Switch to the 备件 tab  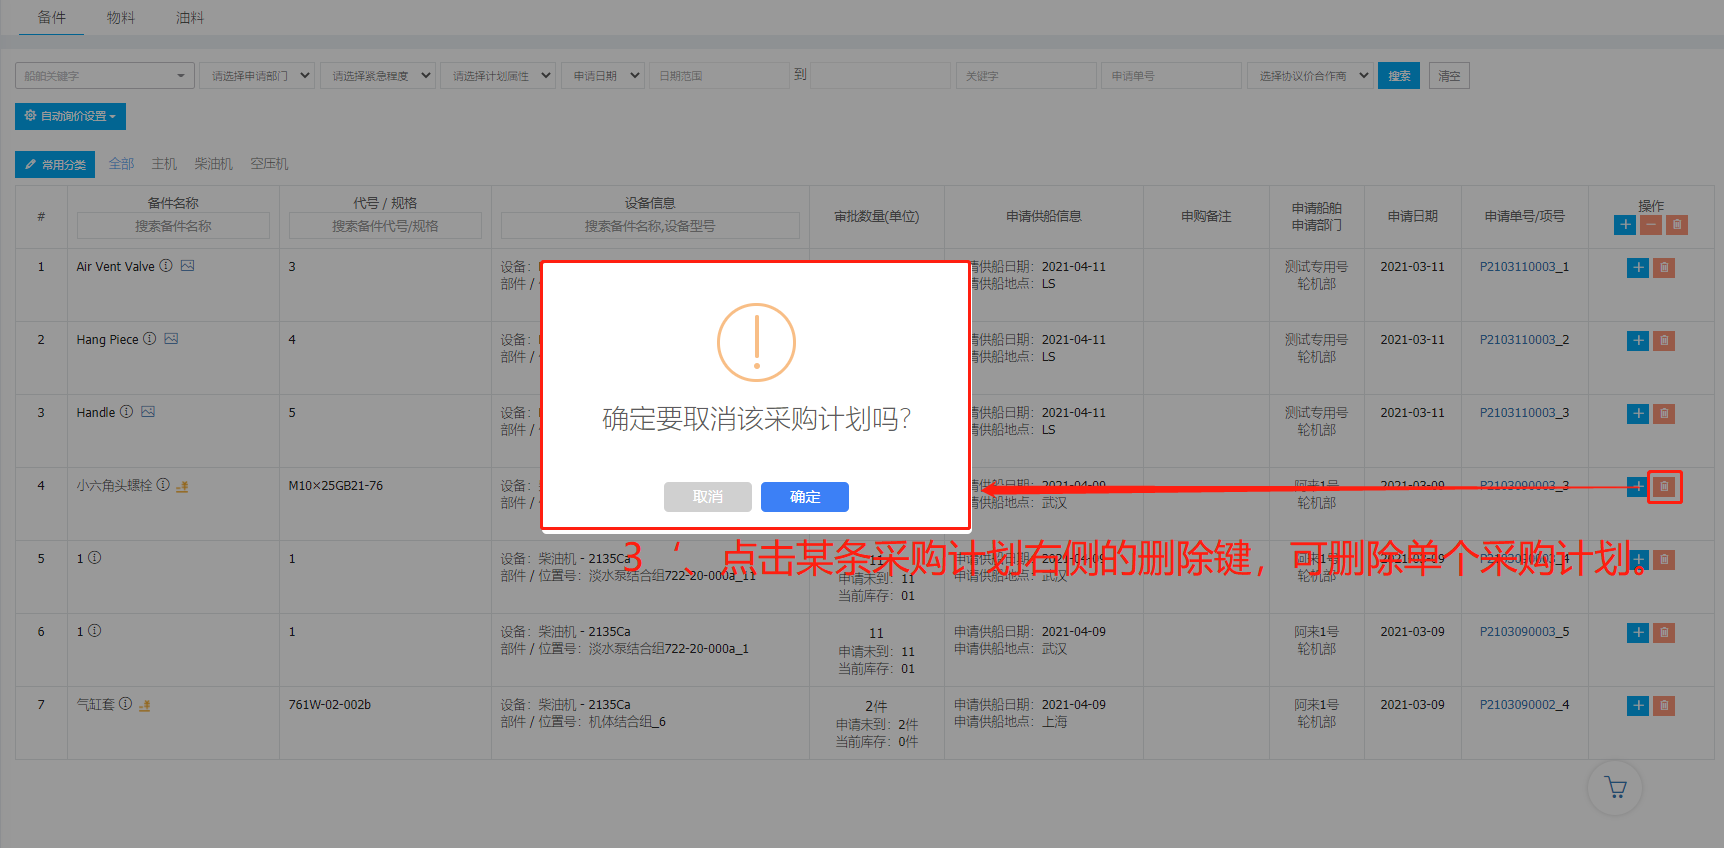(52, 17)
